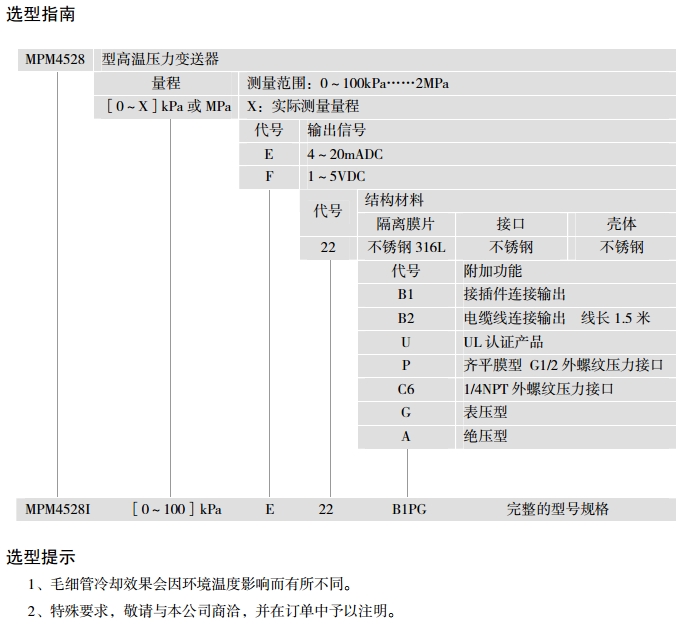683x628 pixels.
Task: Click the B1PG example code
Action: tap(409, 509)
